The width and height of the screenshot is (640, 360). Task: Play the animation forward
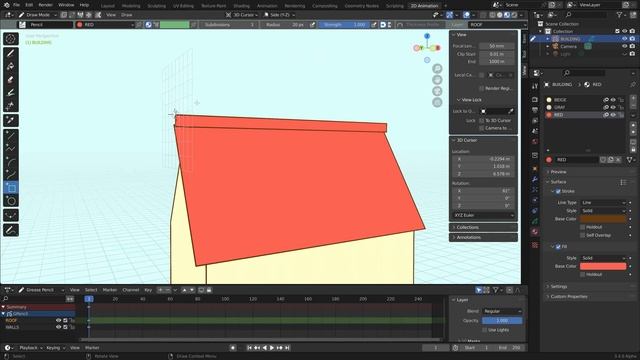coord(272,348)
